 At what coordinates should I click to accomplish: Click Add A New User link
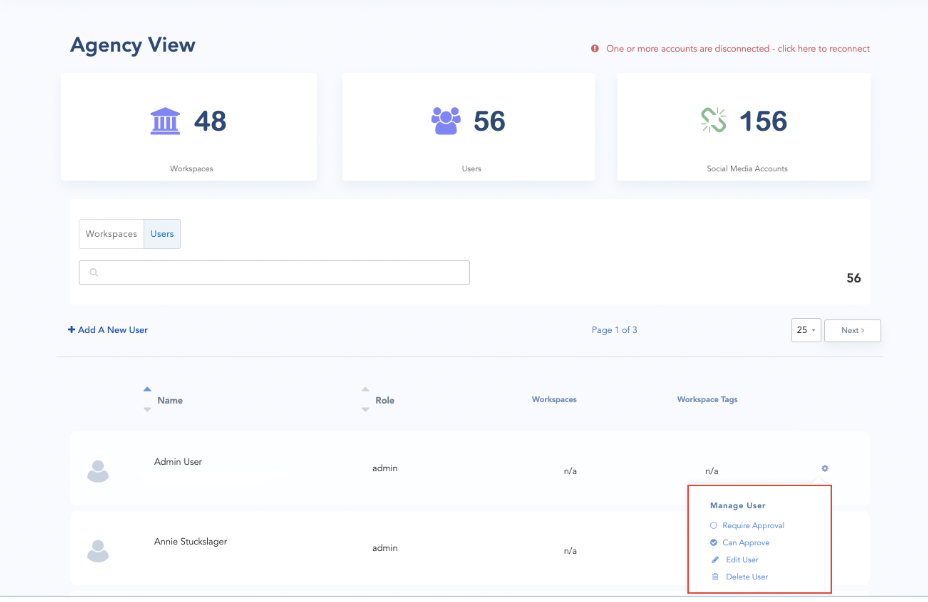coord(108,330)
